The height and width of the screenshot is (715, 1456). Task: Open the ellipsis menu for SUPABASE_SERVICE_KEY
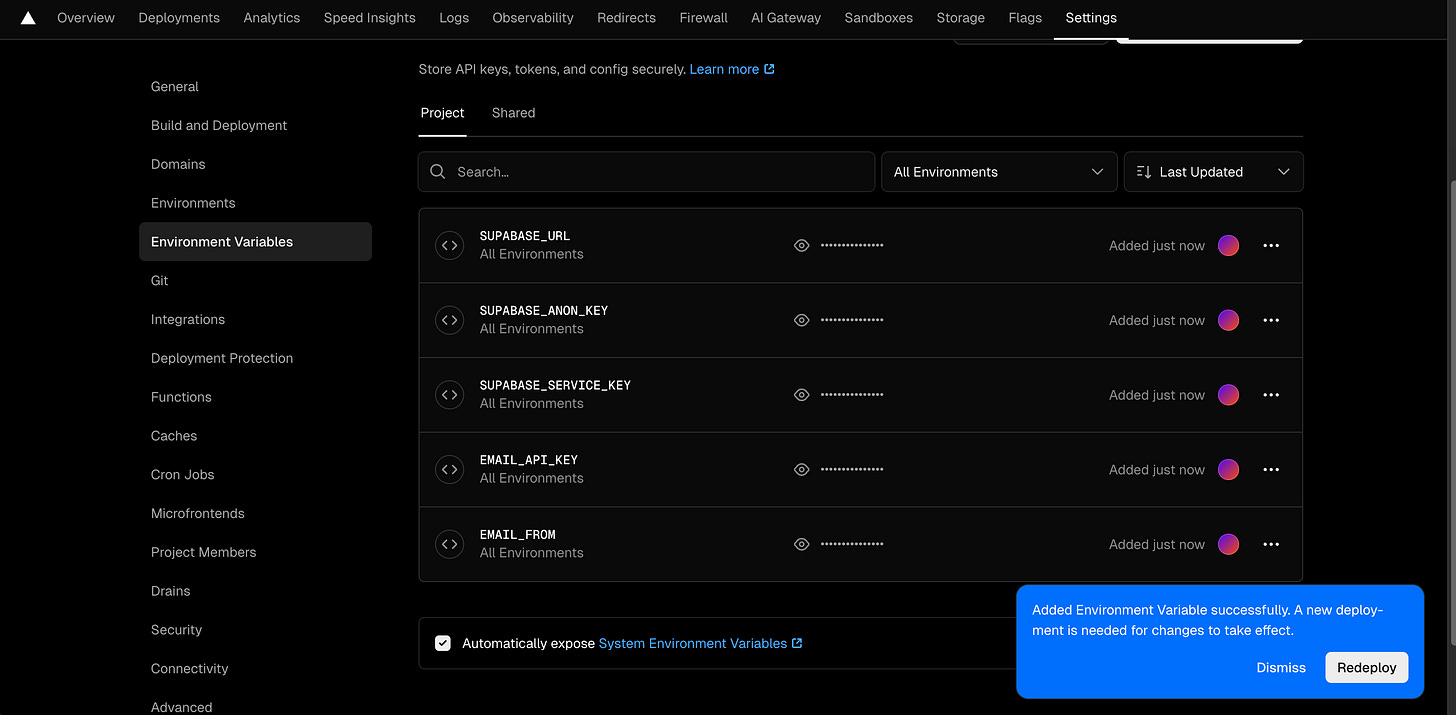pyautogui.click(x=1271, y=394)
